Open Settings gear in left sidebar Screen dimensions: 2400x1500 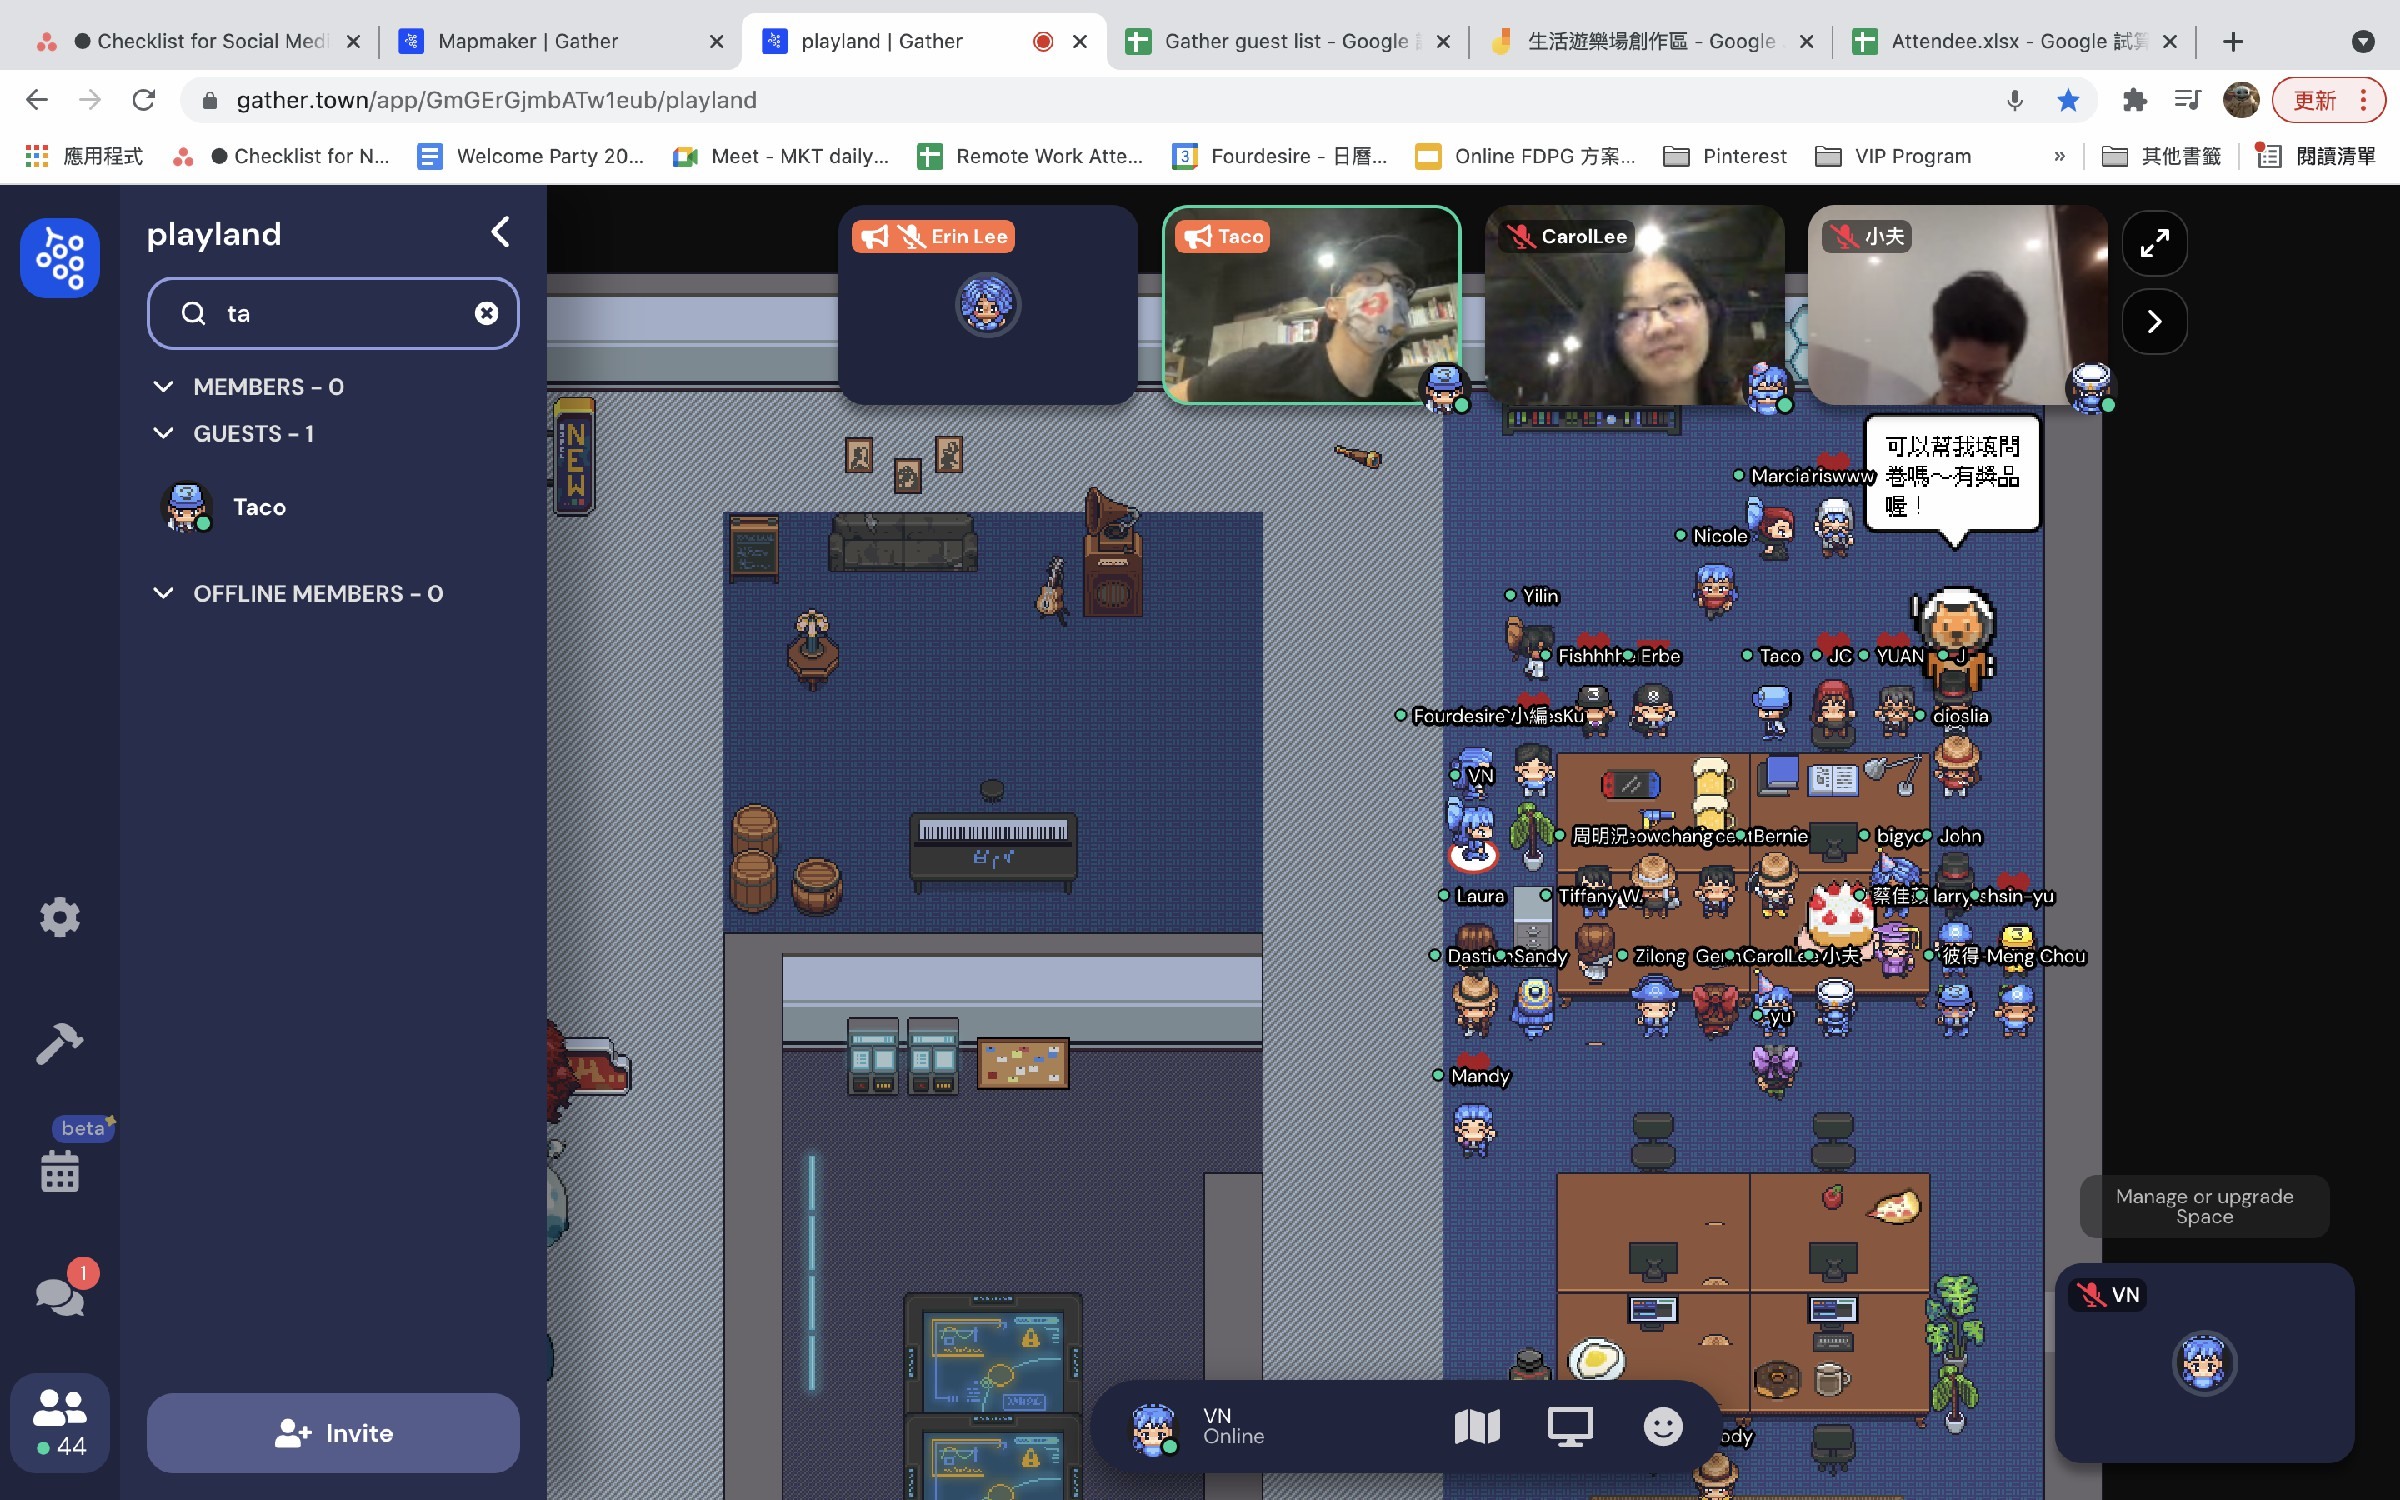pyautogui.click(x=60, y=916)
